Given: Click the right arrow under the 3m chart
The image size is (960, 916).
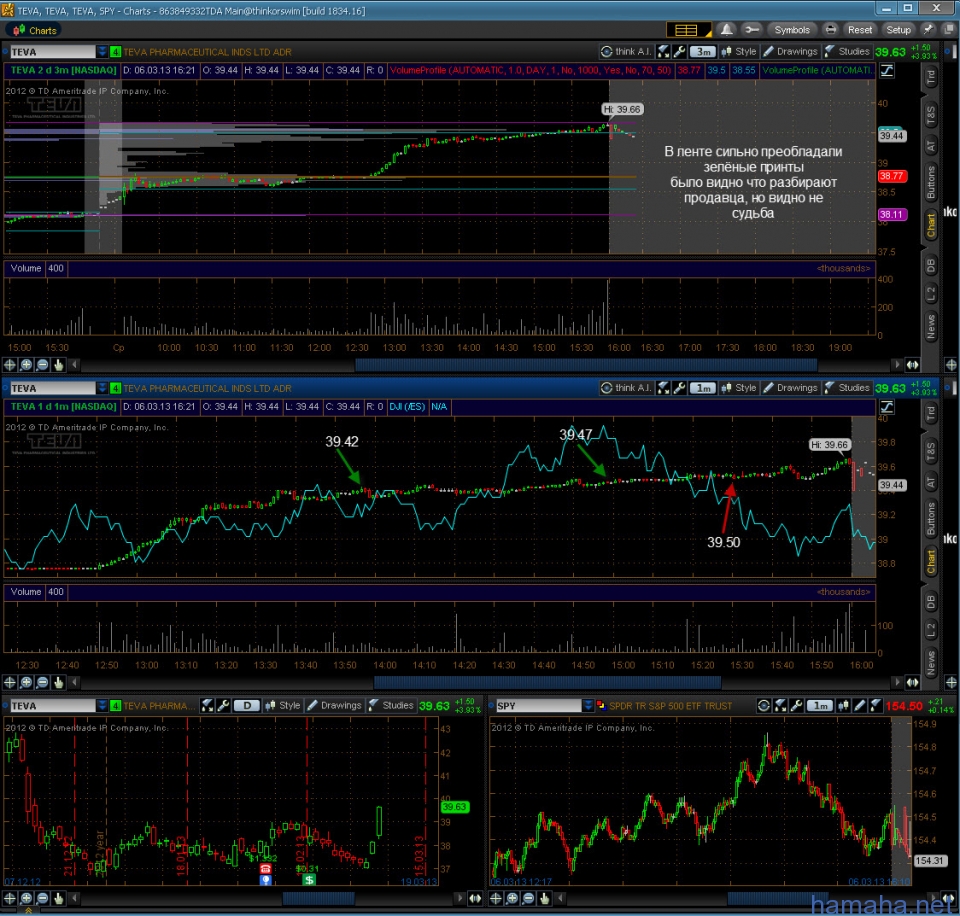Looking at the screenshot, I should click(897, 365).
